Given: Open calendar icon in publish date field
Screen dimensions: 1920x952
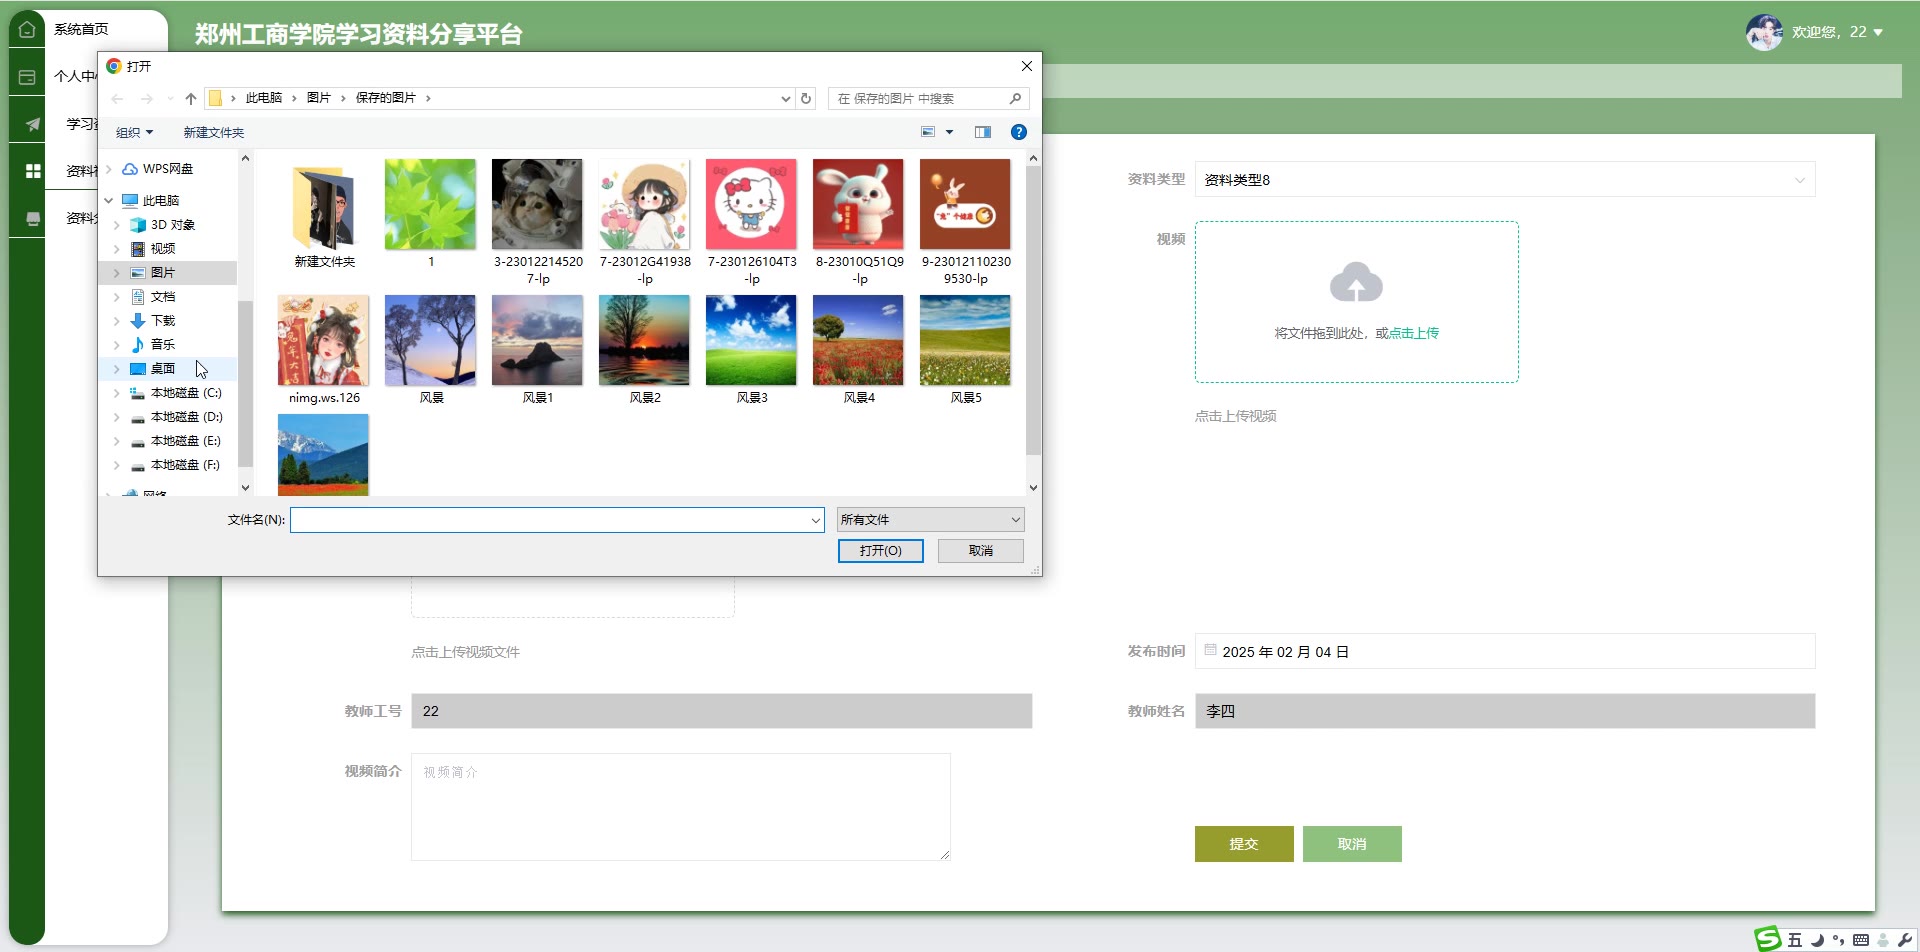Looking at the screenshot, I should 1210,650.
